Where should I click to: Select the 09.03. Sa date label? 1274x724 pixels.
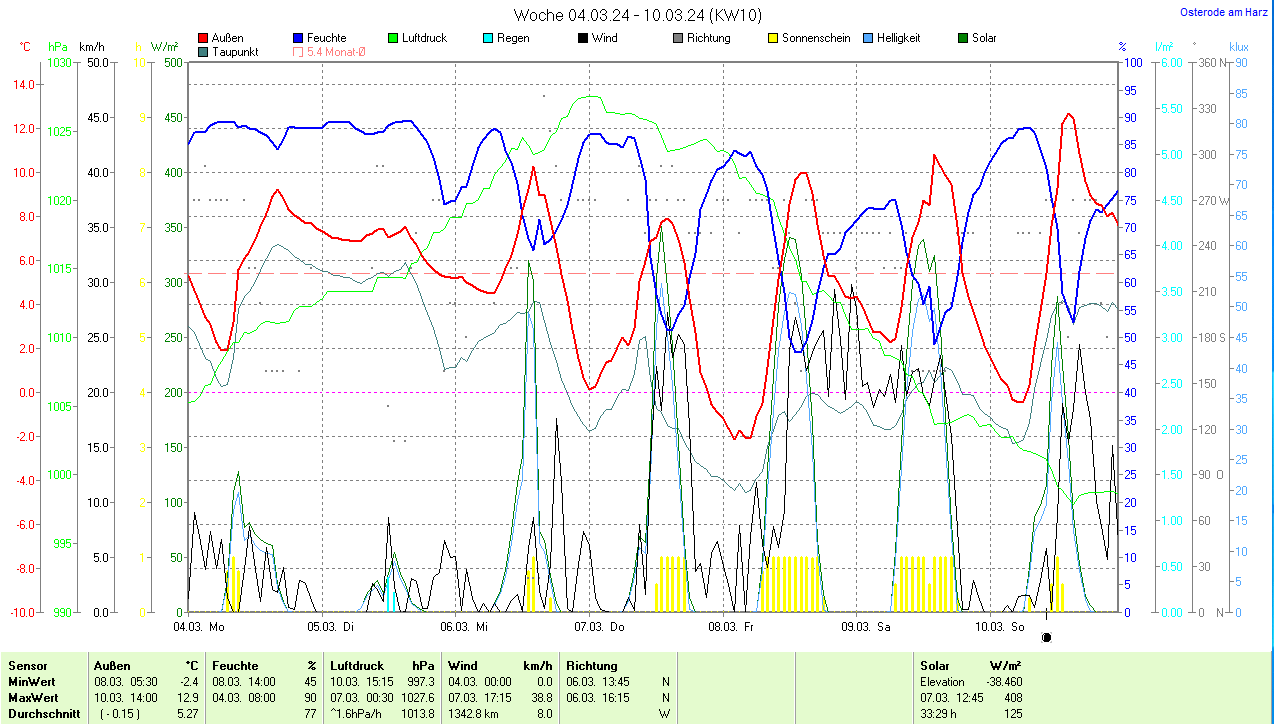pos(866,627)
